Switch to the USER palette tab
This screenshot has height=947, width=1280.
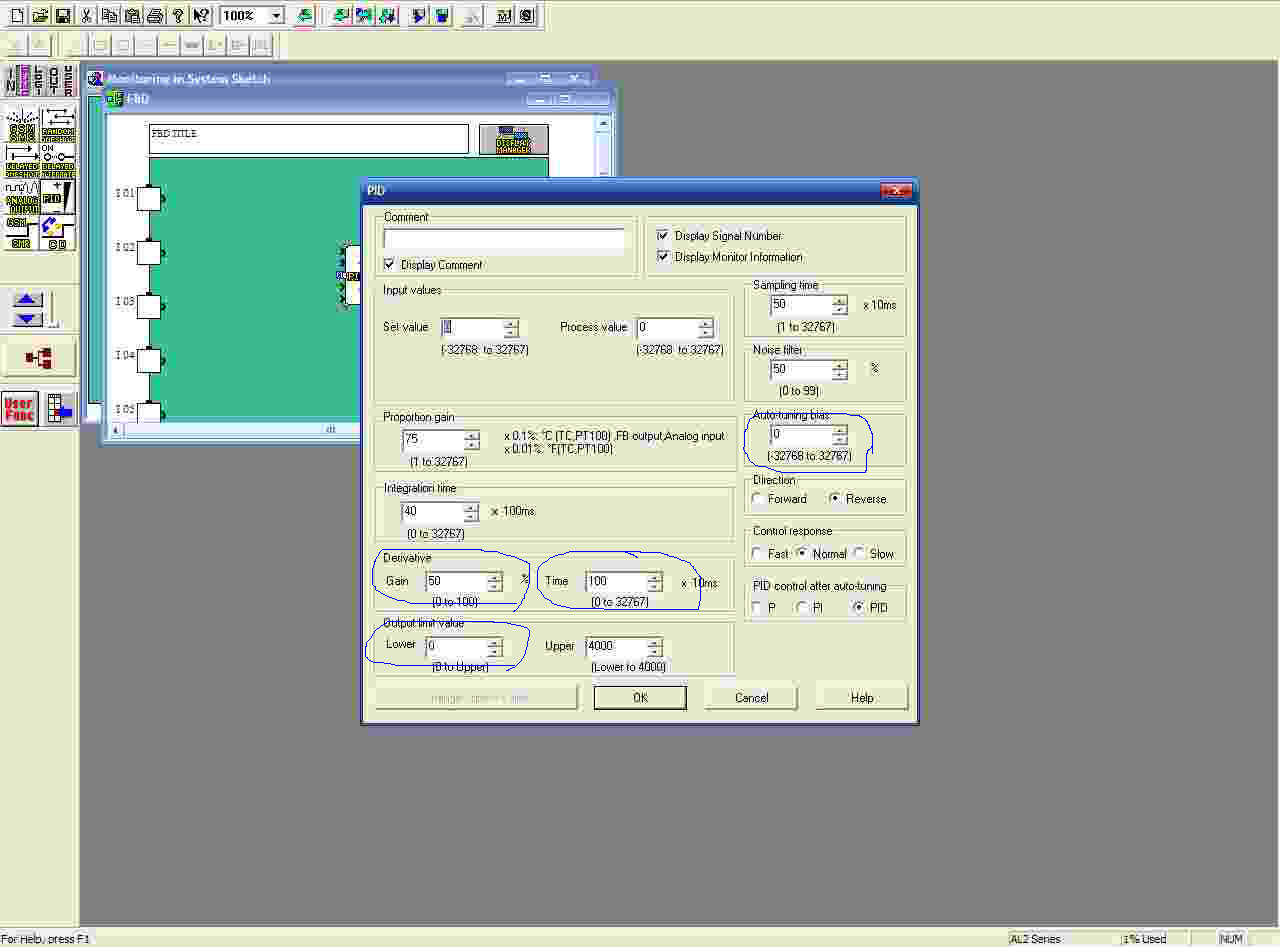point(68,81)
